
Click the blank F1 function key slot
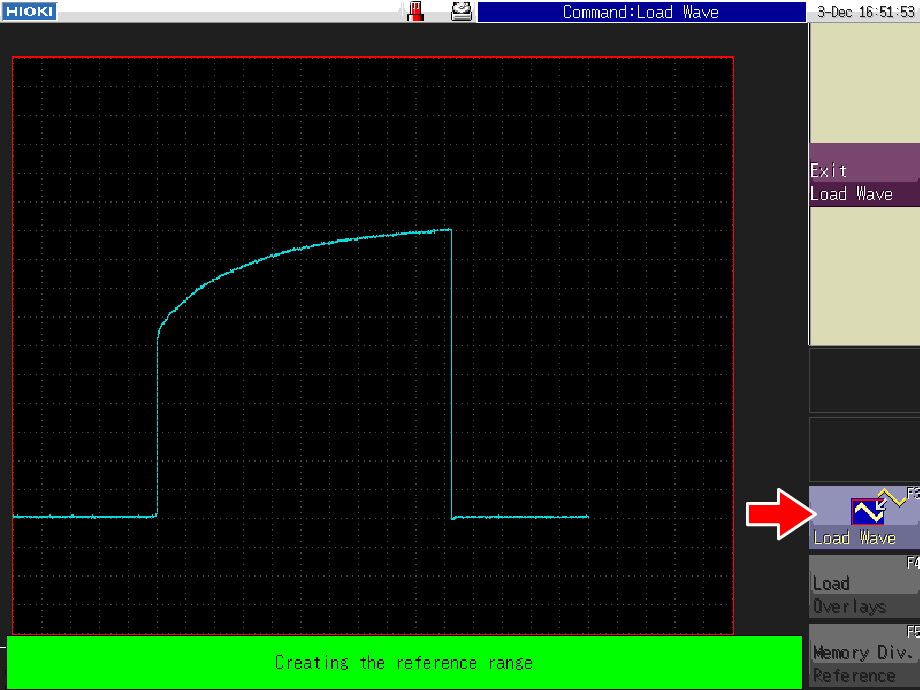click(x=863, y=381)
